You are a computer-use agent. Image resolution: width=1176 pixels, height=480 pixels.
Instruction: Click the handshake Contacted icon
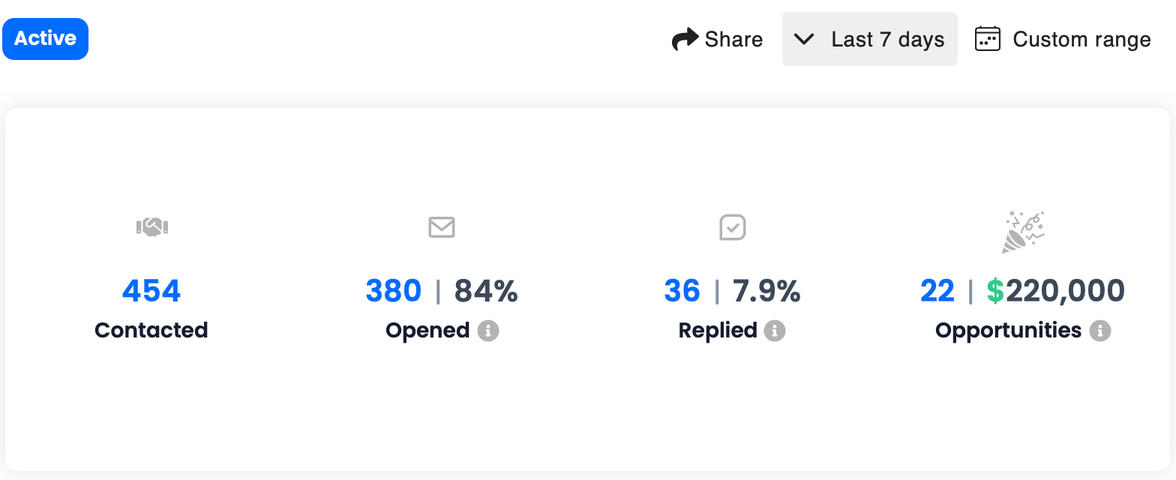(152, 228)
